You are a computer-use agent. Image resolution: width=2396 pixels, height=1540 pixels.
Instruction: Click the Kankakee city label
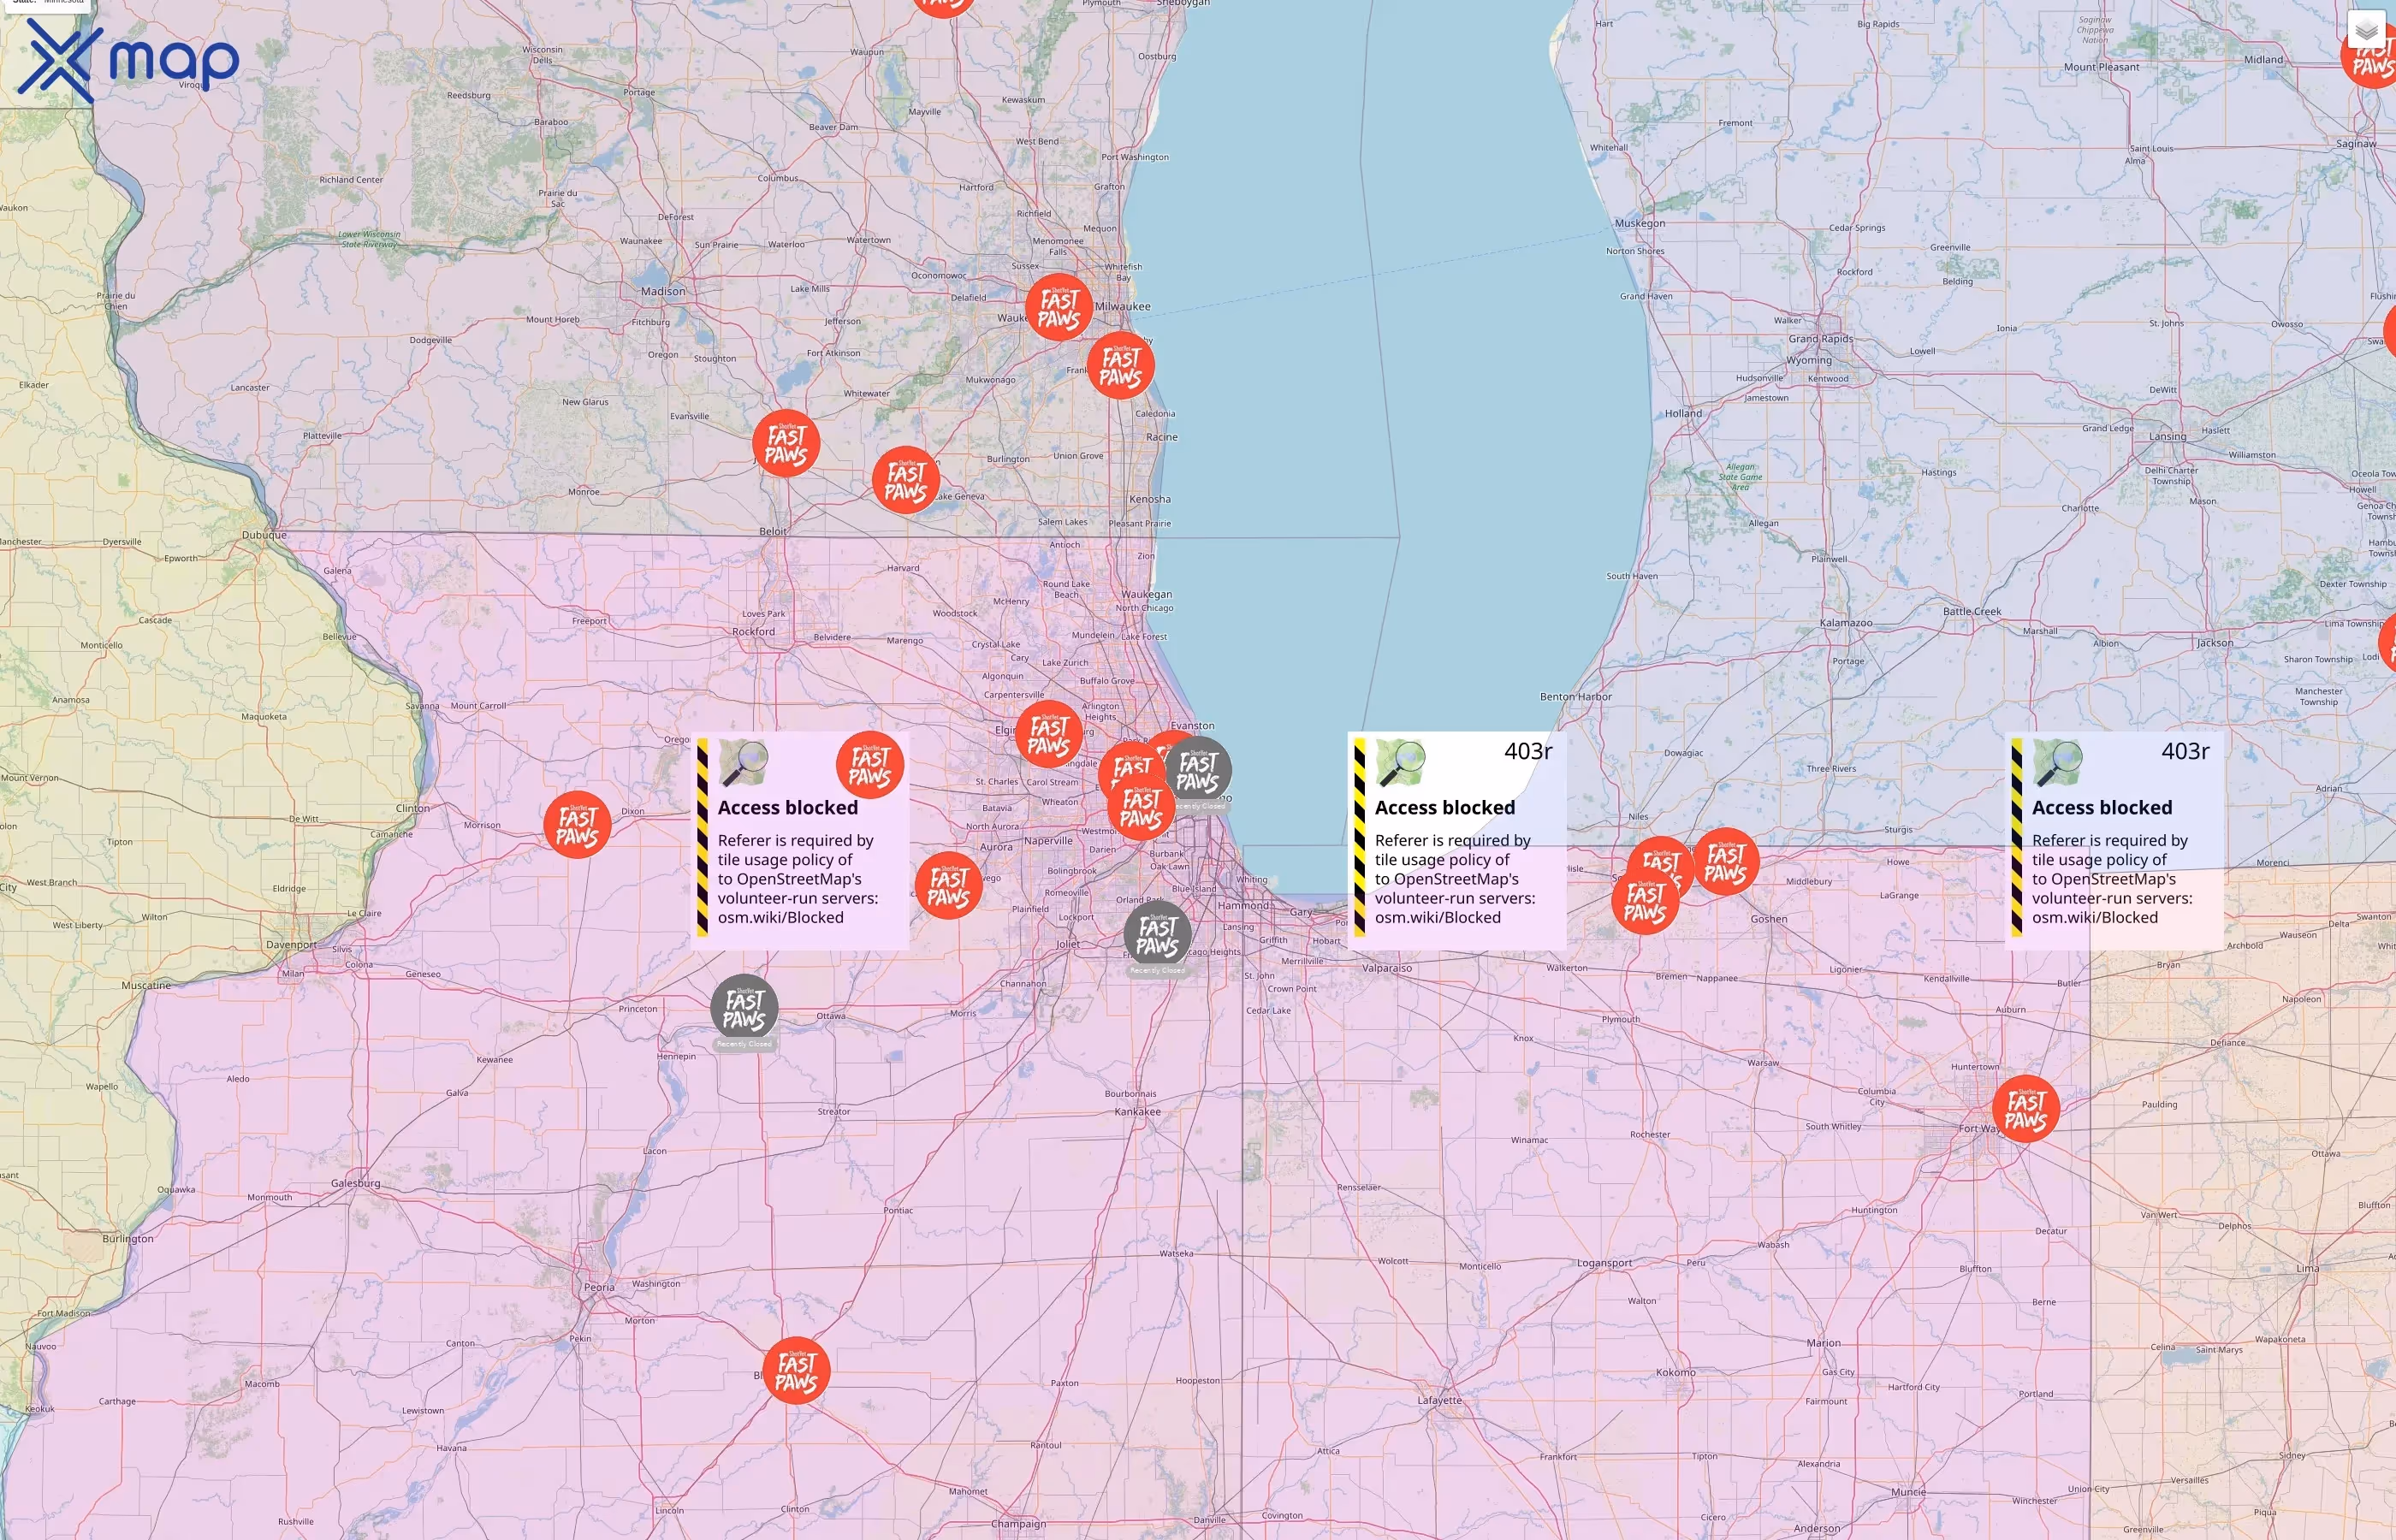[1137, 1112]
